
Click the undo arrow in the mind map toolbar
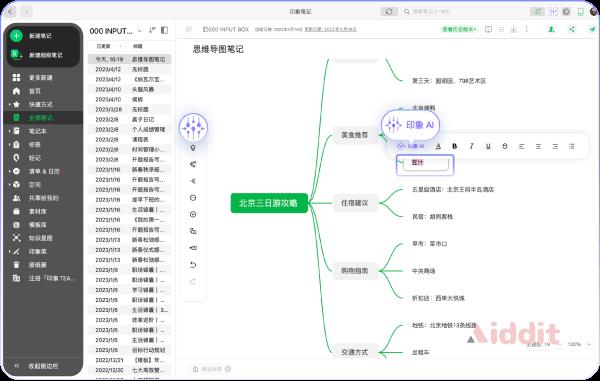193,265
